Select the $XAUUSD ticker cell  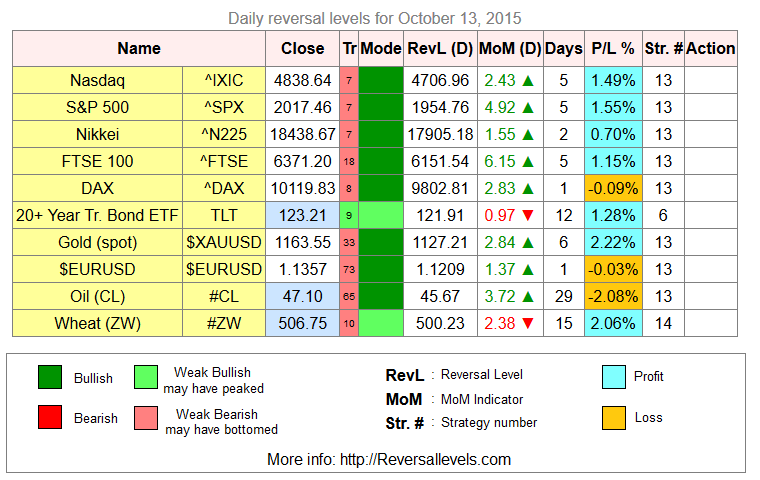pos(224,242)
